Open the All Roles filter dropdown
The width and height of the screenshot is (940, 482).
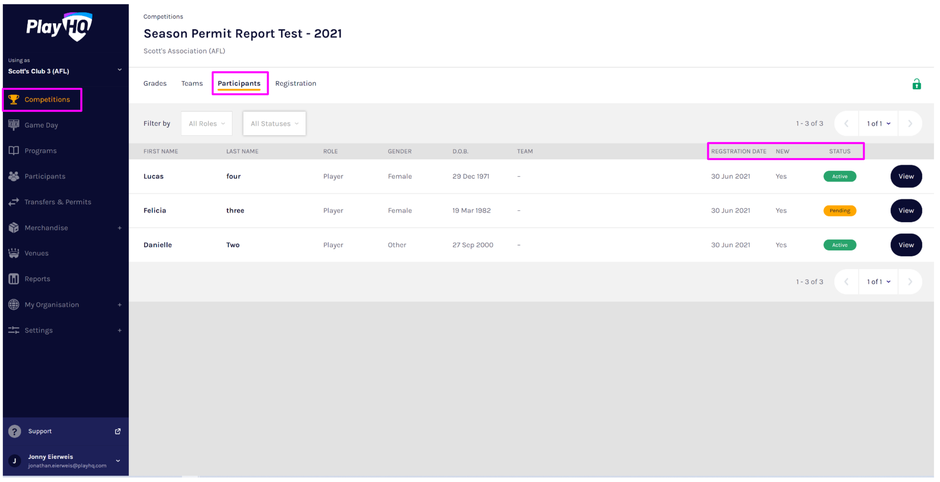207,124
